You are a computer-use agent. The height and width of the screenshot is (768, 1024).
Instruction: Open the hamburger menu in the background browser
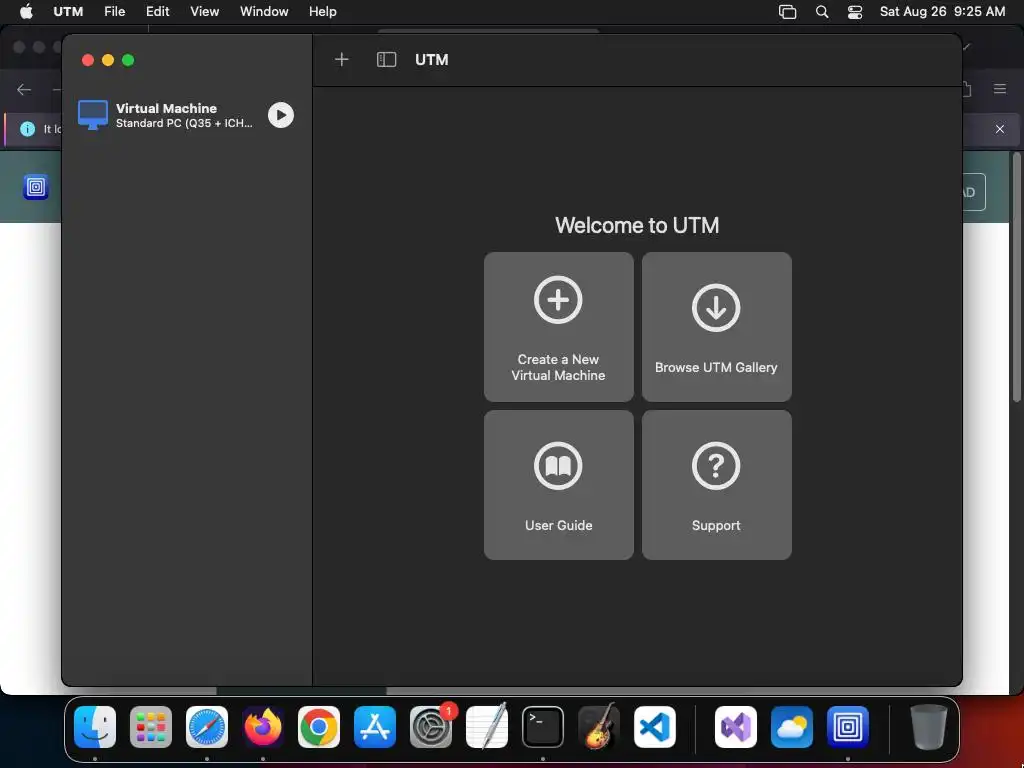point(1000,89)
